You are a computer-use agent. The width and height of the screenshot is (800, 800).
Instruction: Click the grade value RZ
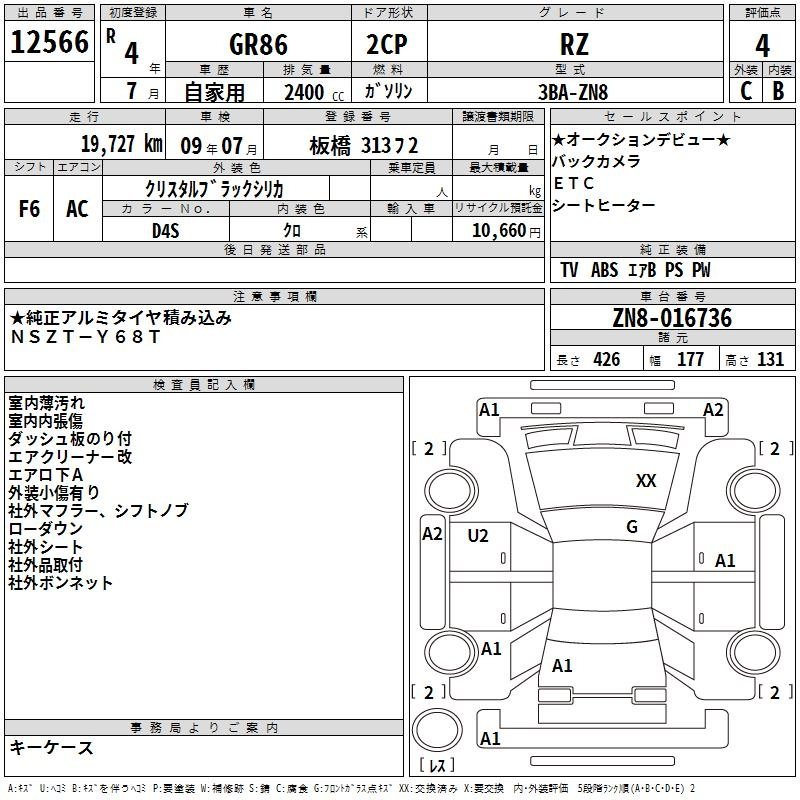[x=574, y=44]
